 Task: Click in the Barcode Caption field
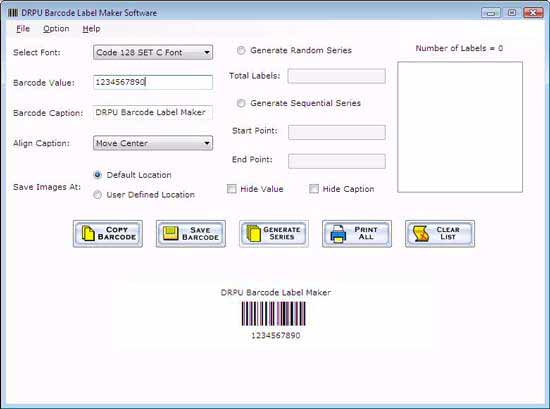(x=153, y=113)
